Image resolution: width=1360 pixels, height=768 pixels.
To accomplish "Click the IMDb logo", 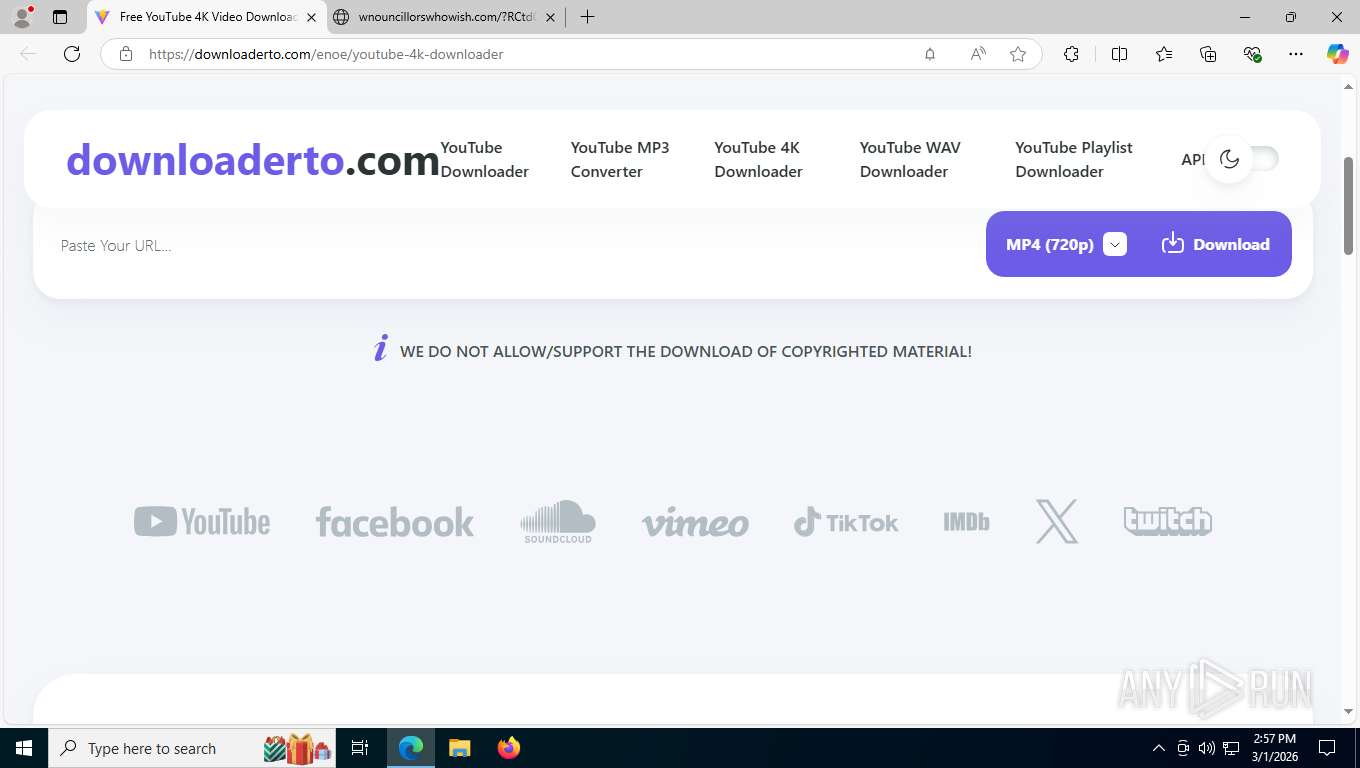I will pos(966,522).
